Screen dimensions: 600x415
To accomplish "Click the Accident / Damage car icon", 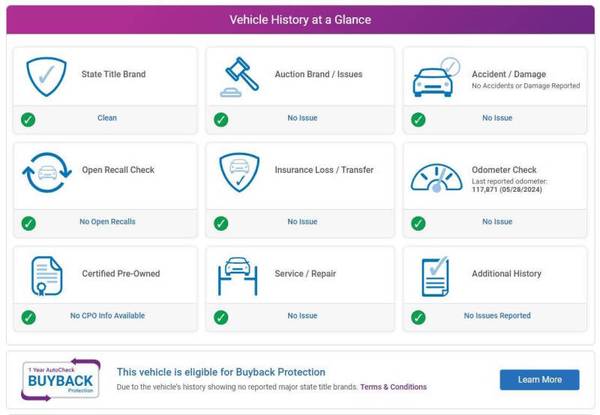I will [437, 77].
